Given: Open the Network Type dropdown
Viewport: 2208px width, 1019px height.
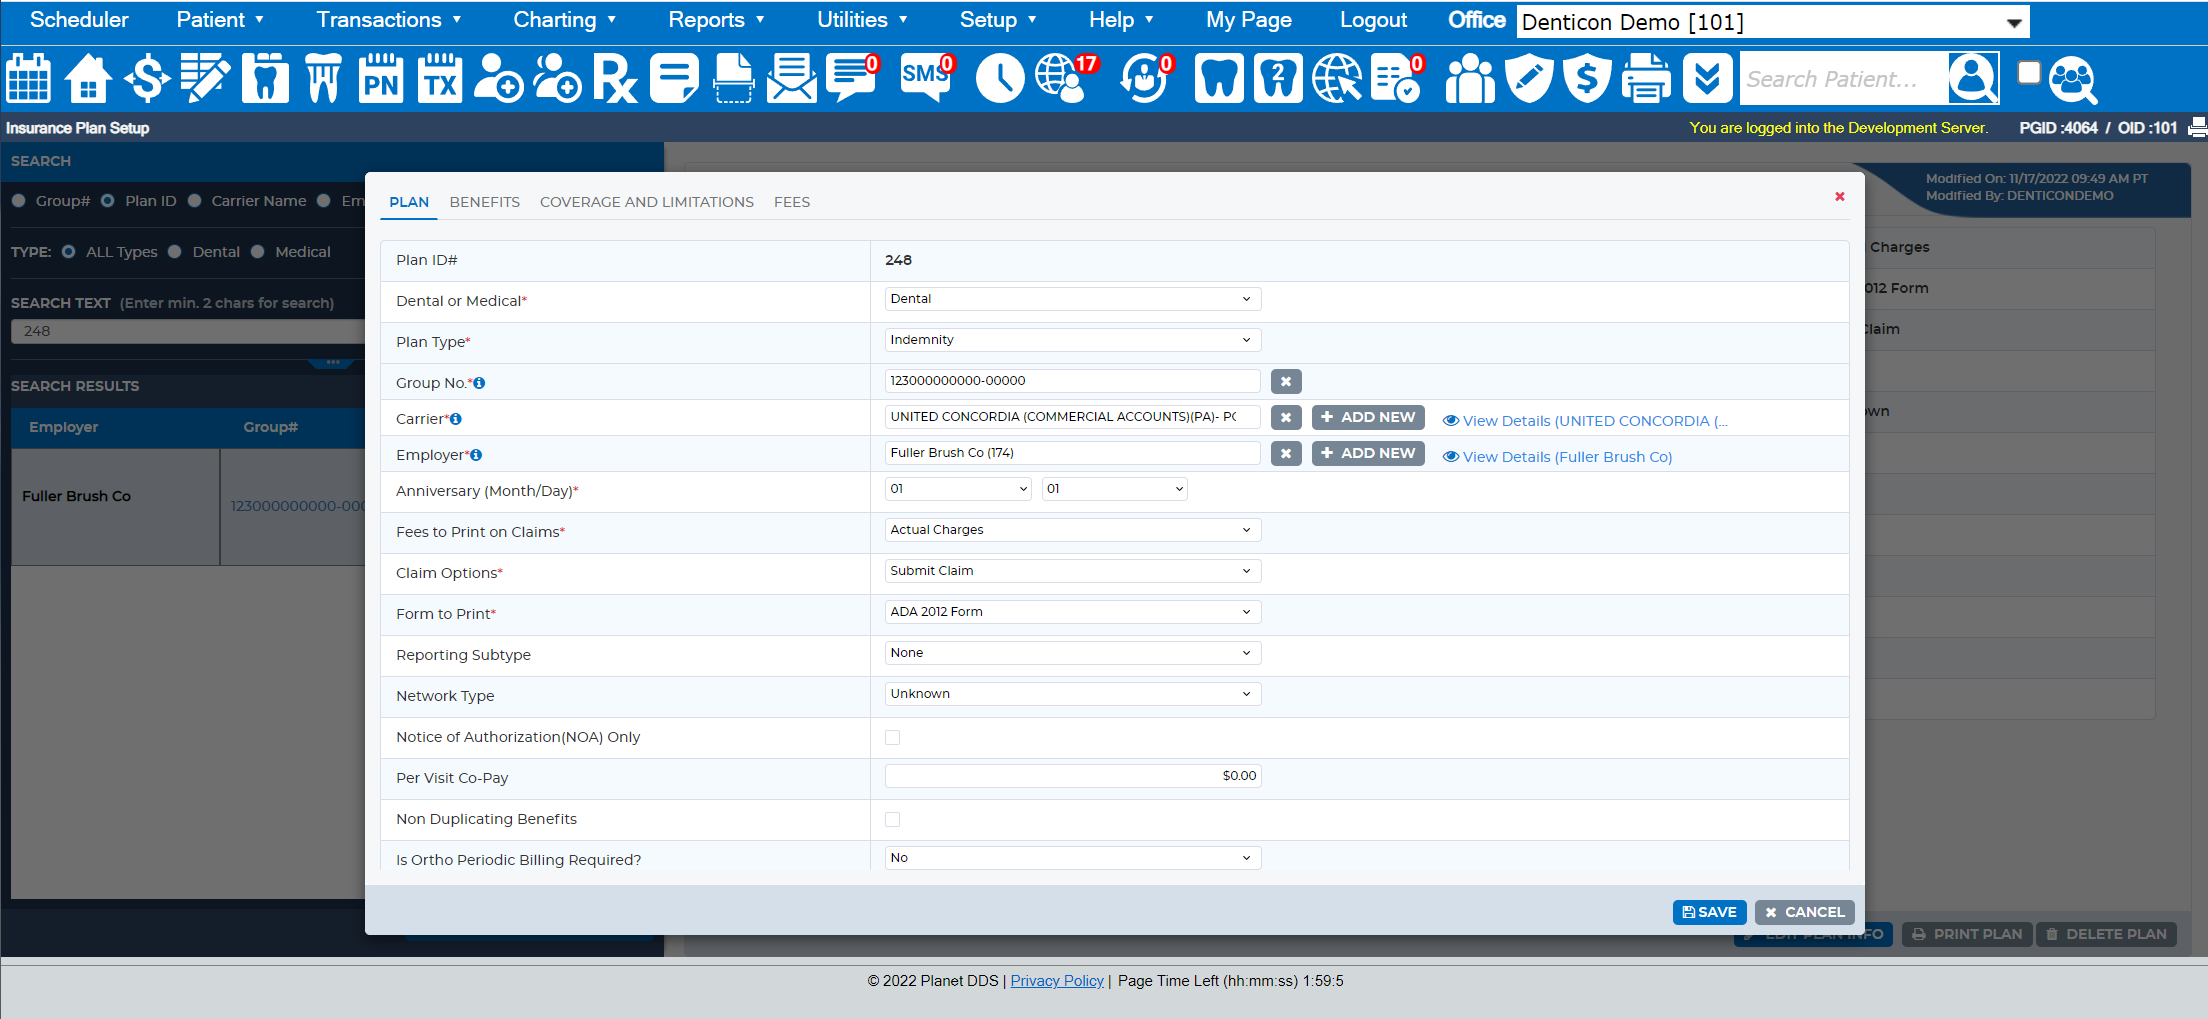Looking at the screenshot, I should pyautogui.click(x=1073, y=694).
